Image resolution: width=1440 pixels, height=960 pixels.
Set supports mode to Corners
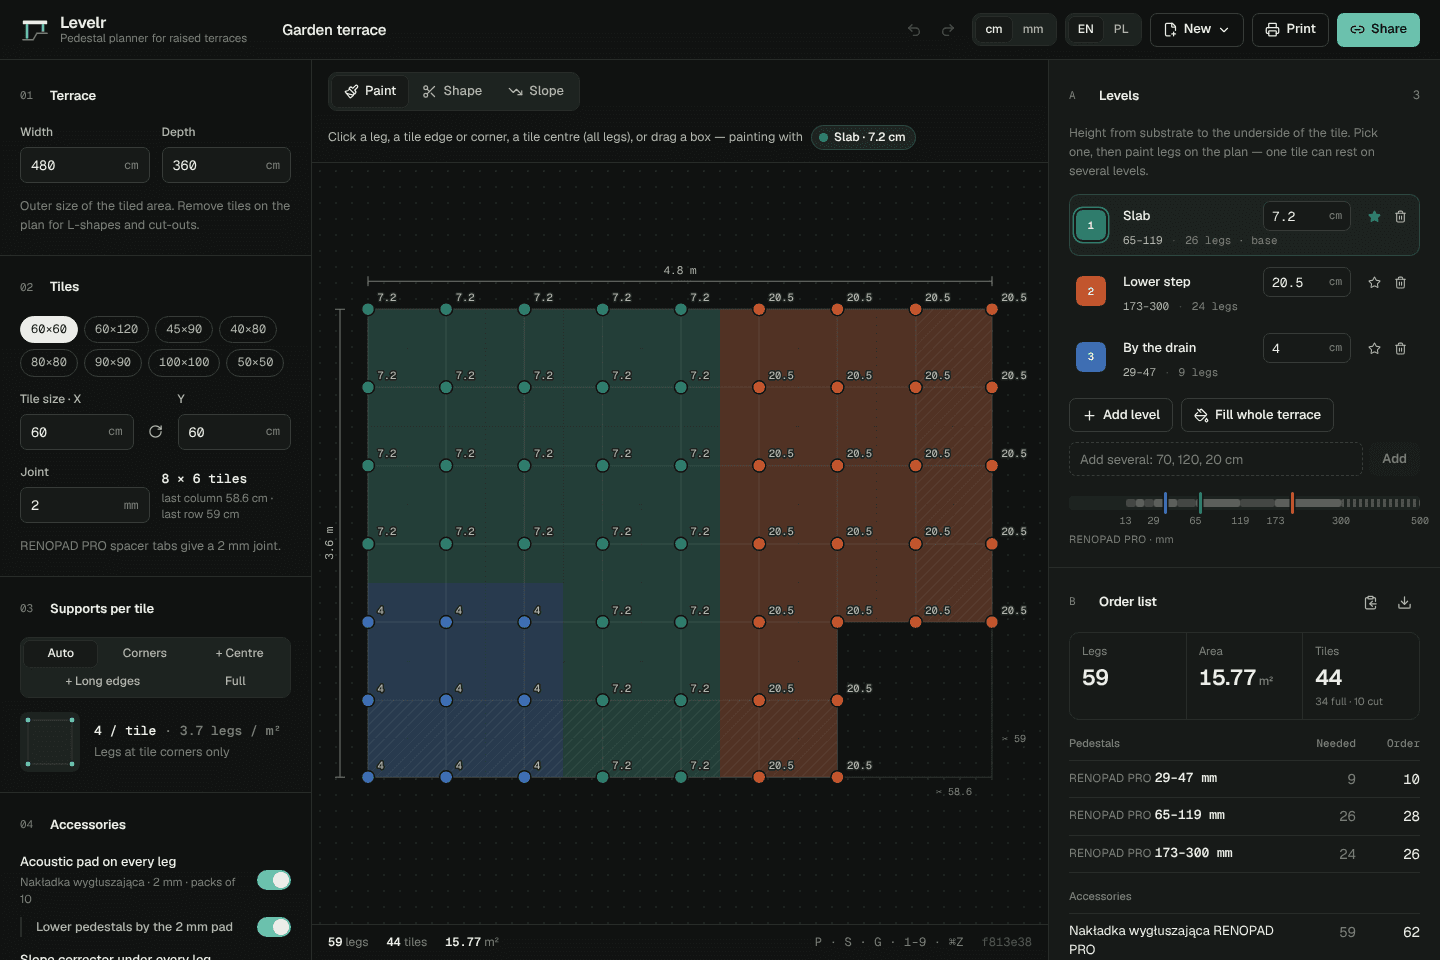[145, 653]
